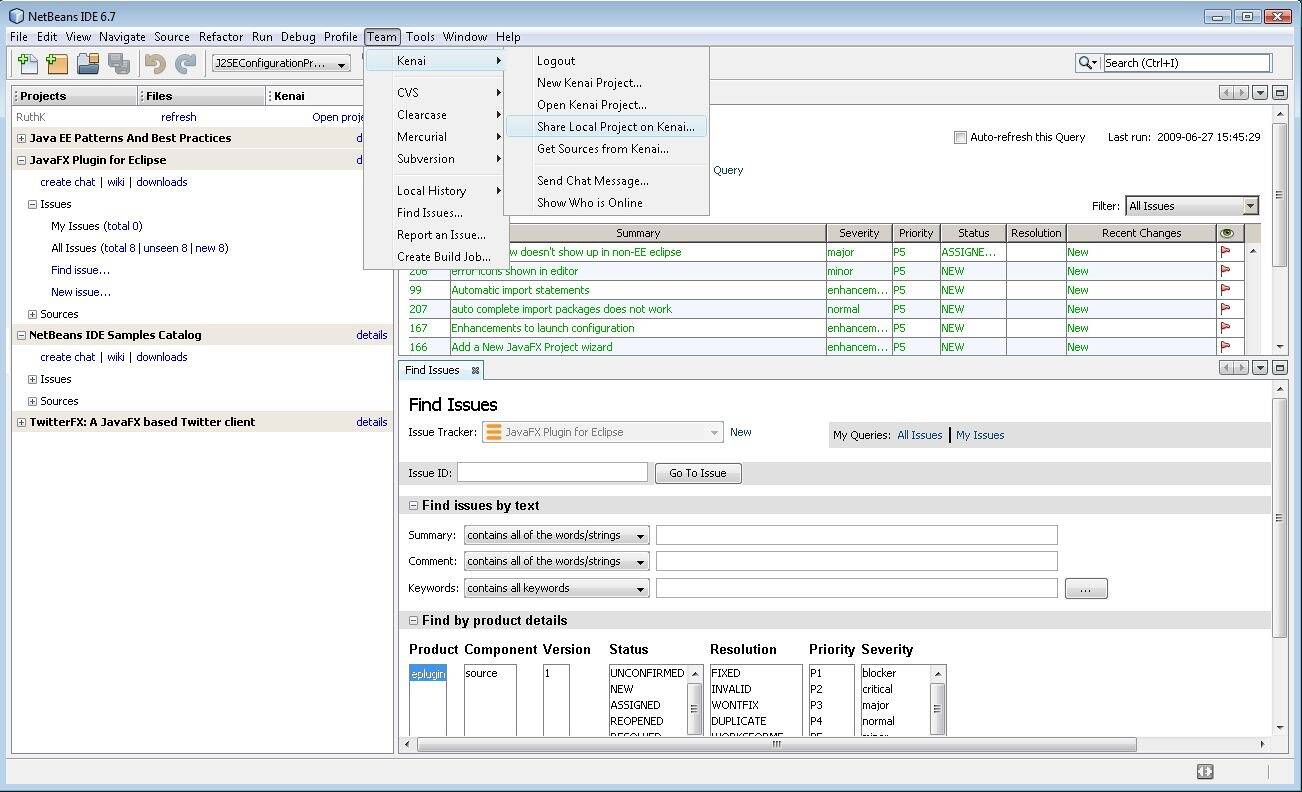Sort by the Severity column header
The width and height of the screenshot is (1302, 792).
coord(858,233)
